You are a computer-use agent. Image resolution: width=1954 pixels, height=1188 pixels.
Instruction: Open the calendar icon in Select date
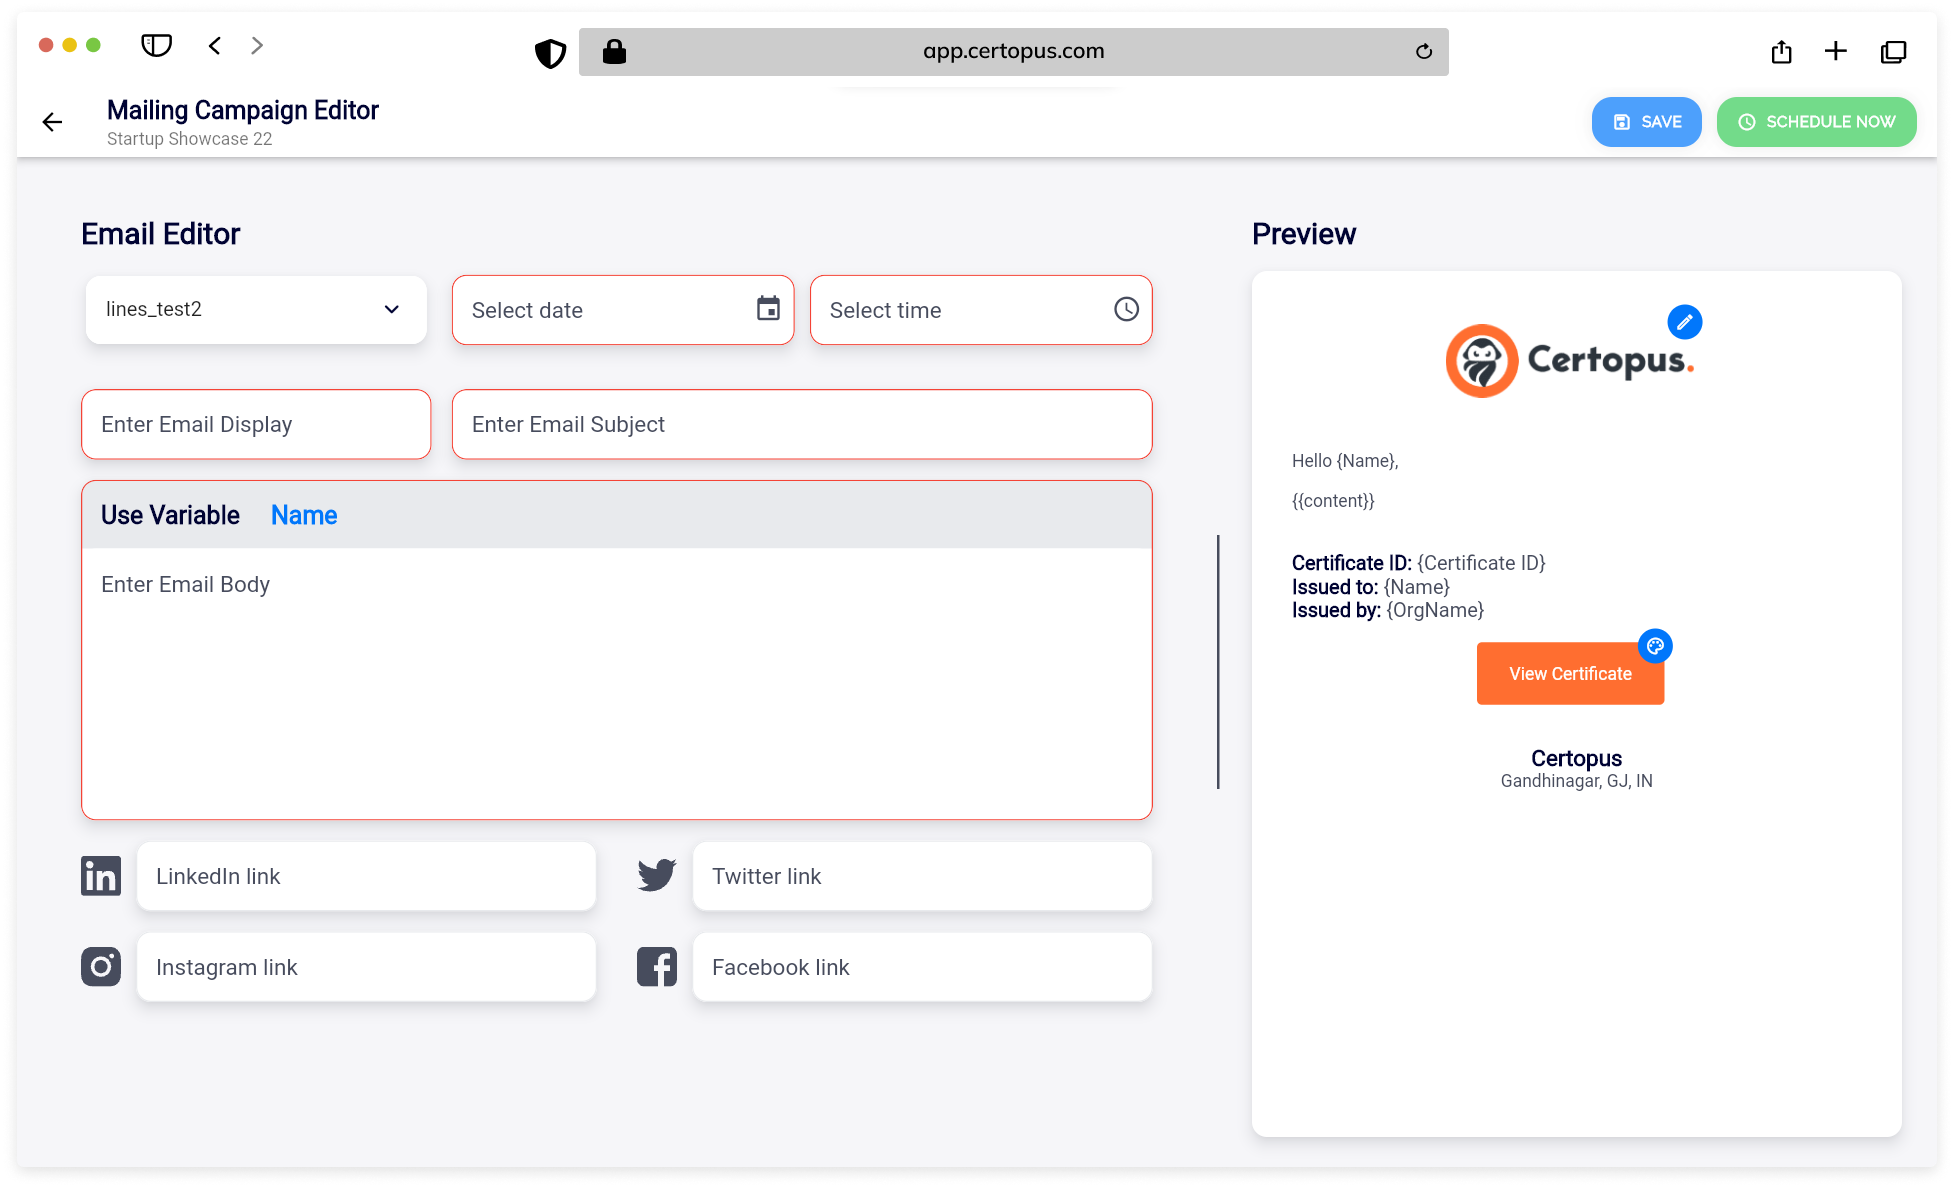click(767, 309)
